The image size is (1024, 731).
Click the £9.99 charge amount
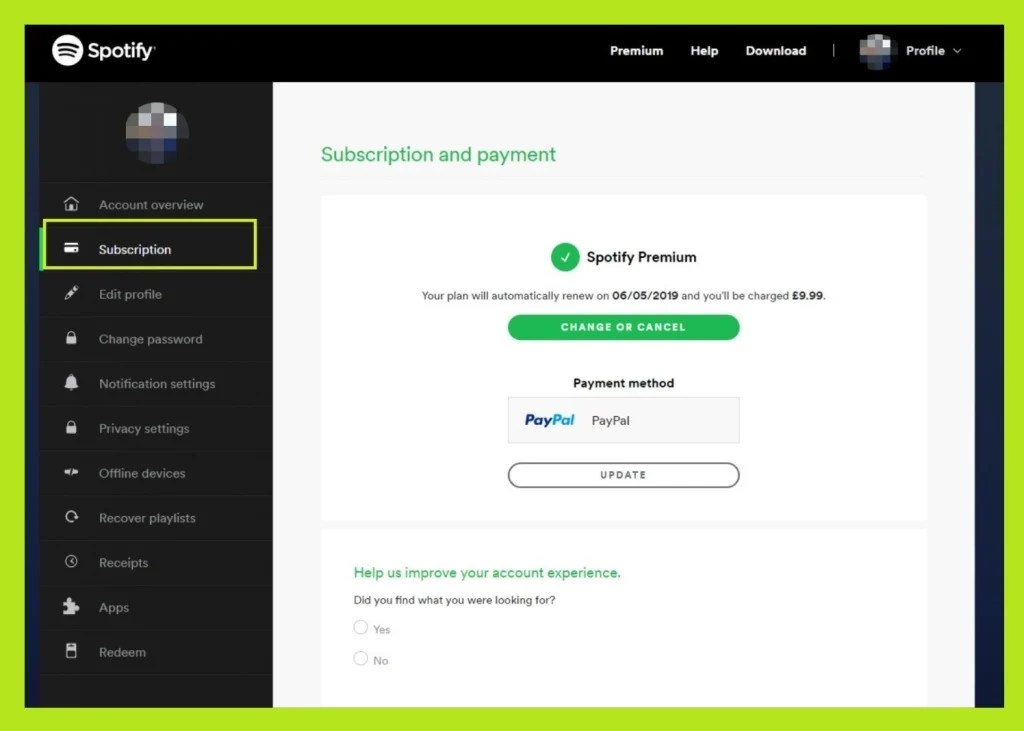(807, 295)
